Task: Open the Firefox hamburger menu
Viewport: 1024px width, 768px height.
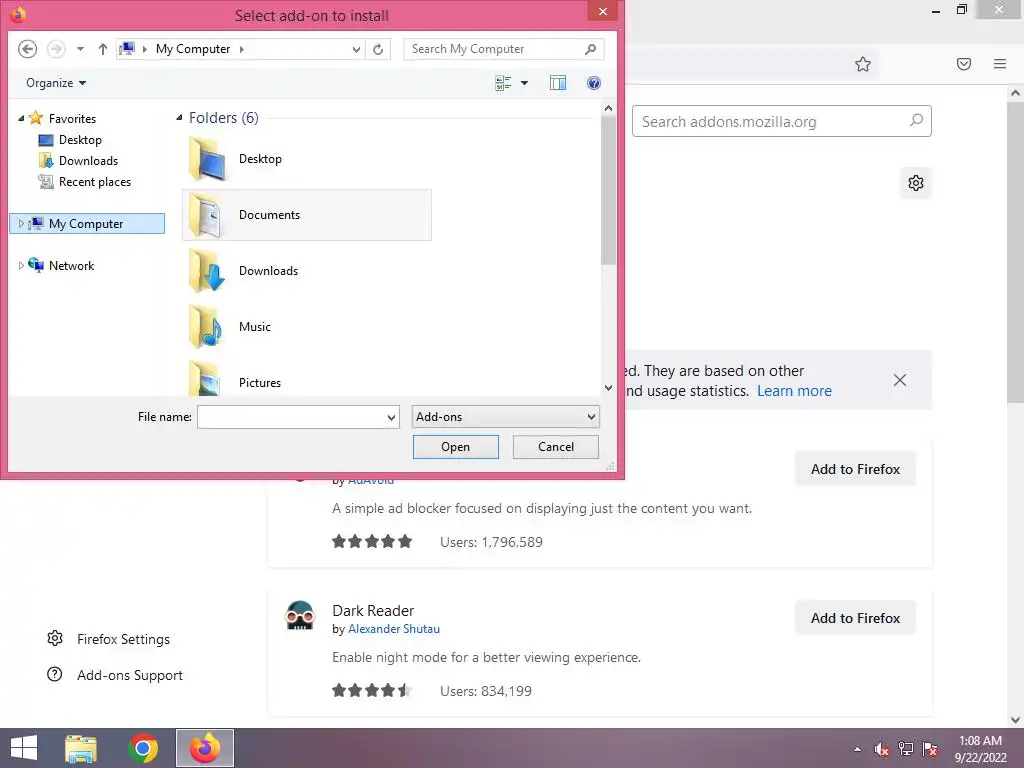Action: (x=1000, y=64)
